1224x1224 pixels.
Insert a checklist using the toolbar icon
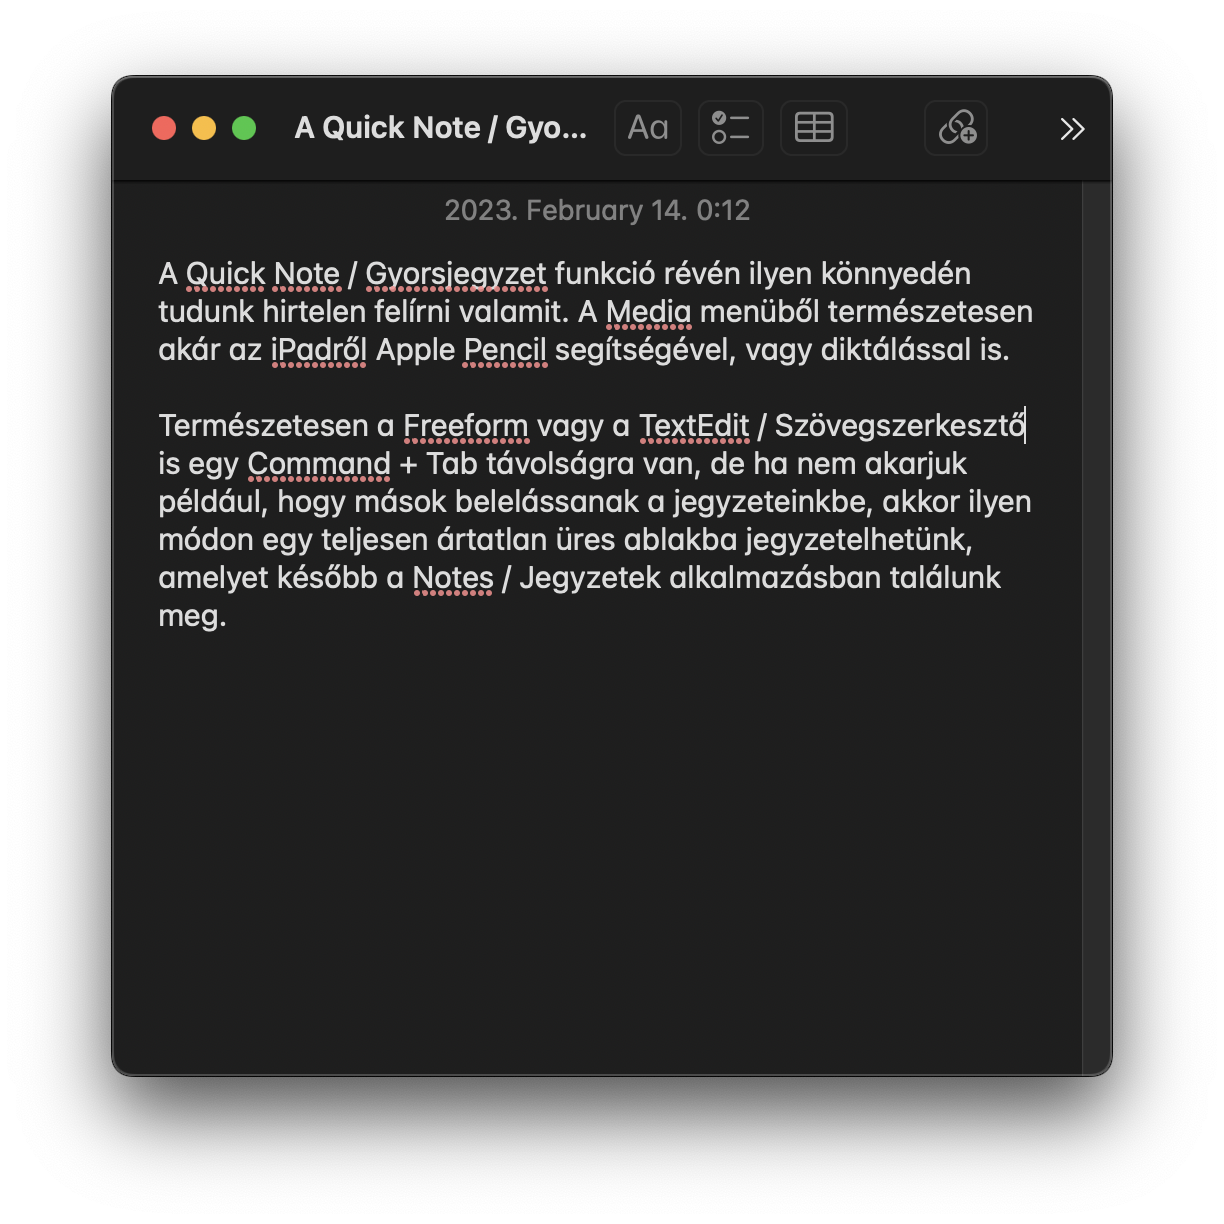tap(730, 128)
